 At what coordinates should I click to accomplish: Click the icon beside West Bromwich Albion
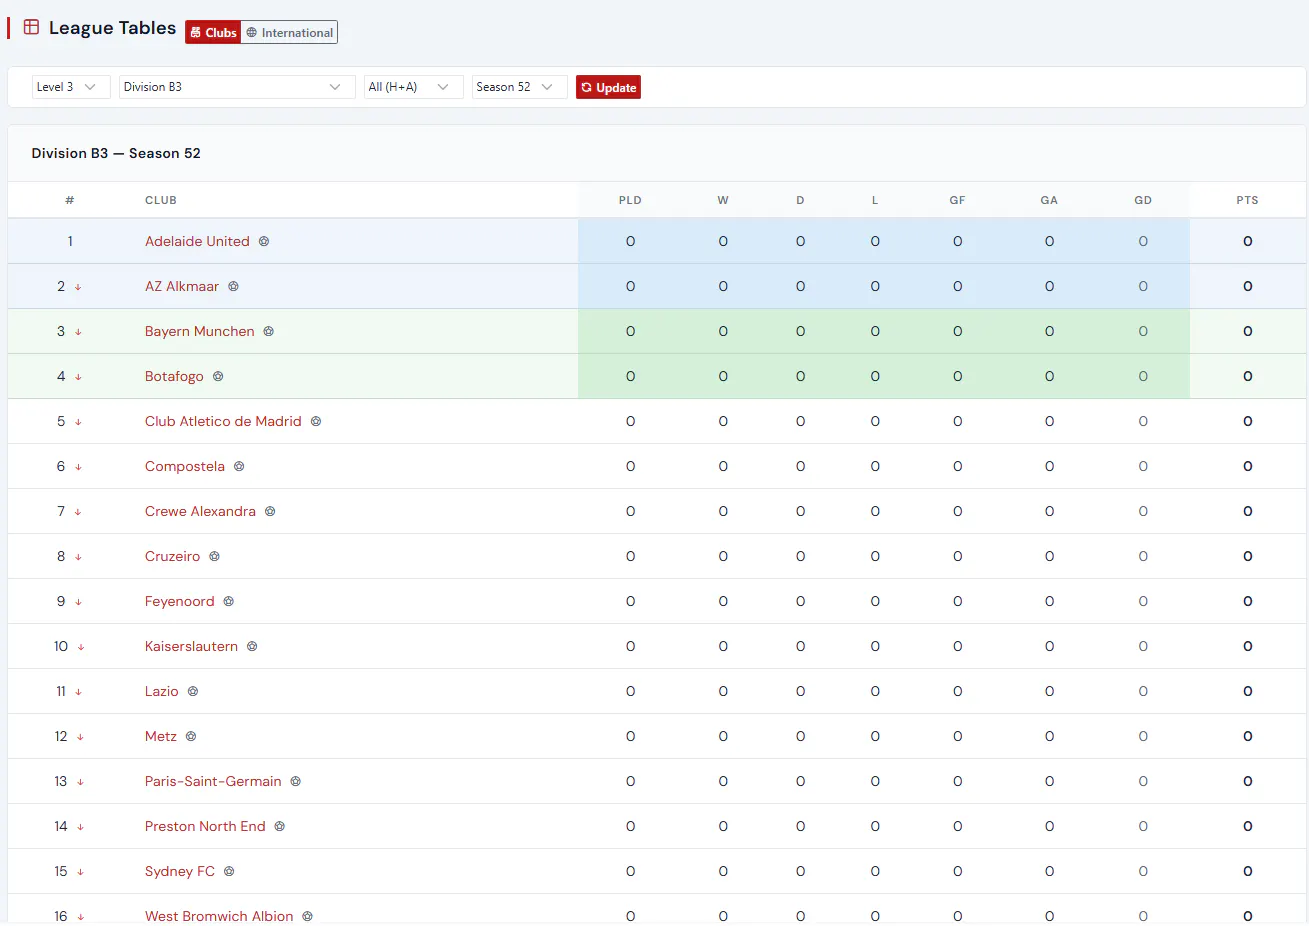pyautogui.click(x=308, y=916)
